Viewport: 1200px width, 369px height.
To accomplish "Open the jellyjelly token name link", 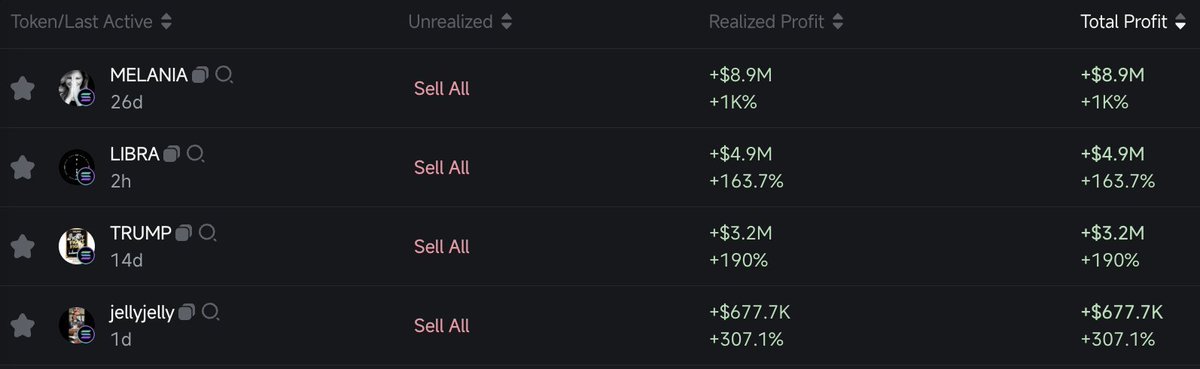I will tap(142, 313).
